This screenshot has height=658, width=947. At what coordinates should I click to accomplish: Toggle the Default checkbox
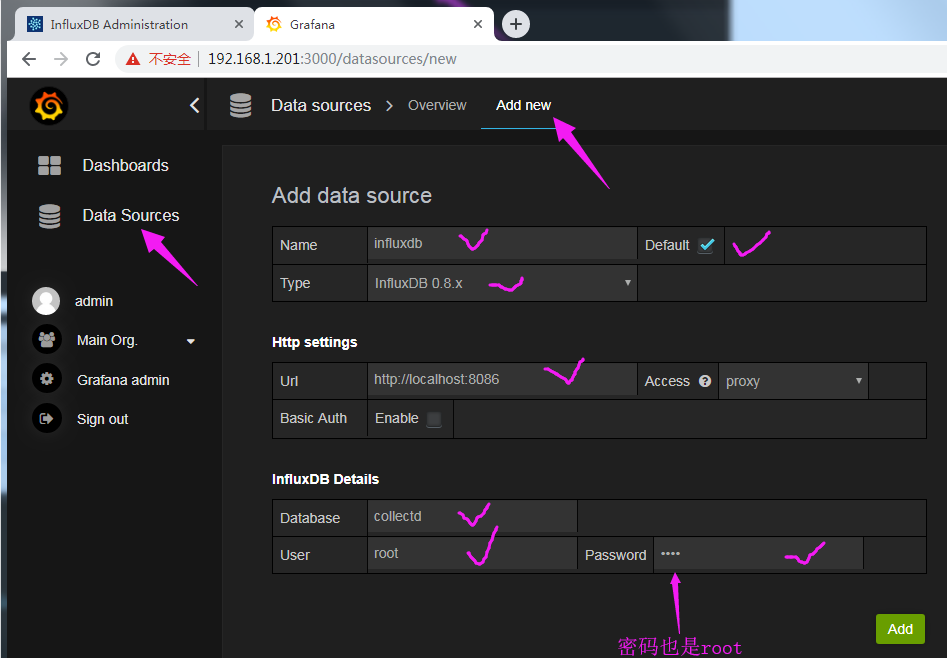point(706,245)
